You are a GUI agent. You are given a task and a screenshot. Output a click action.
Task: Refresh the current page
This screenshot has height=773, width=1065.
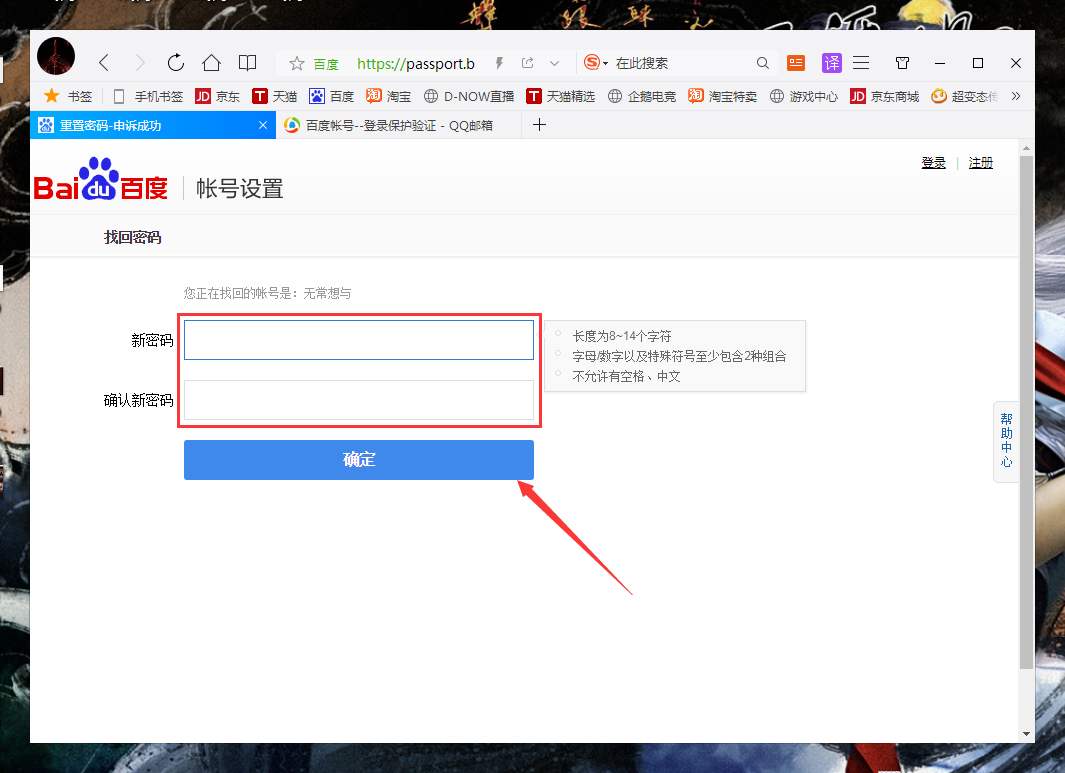click(175, 62)
